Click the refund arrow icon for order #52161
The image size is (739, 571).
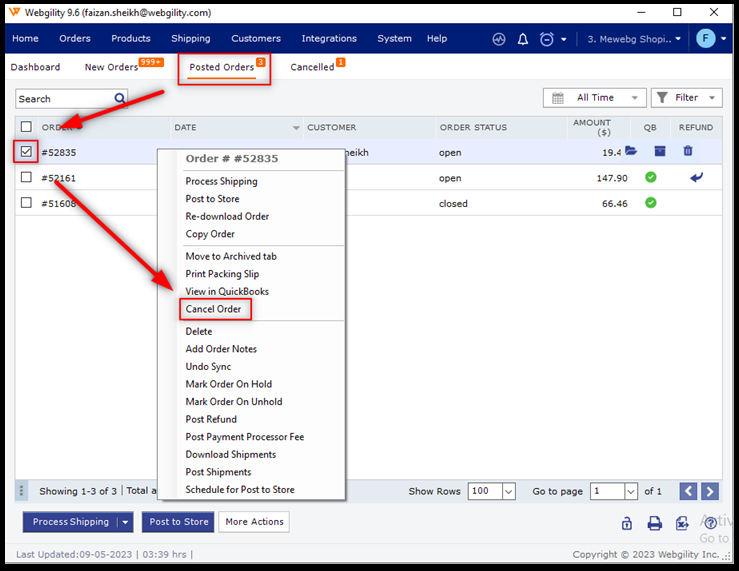point(697,178)
